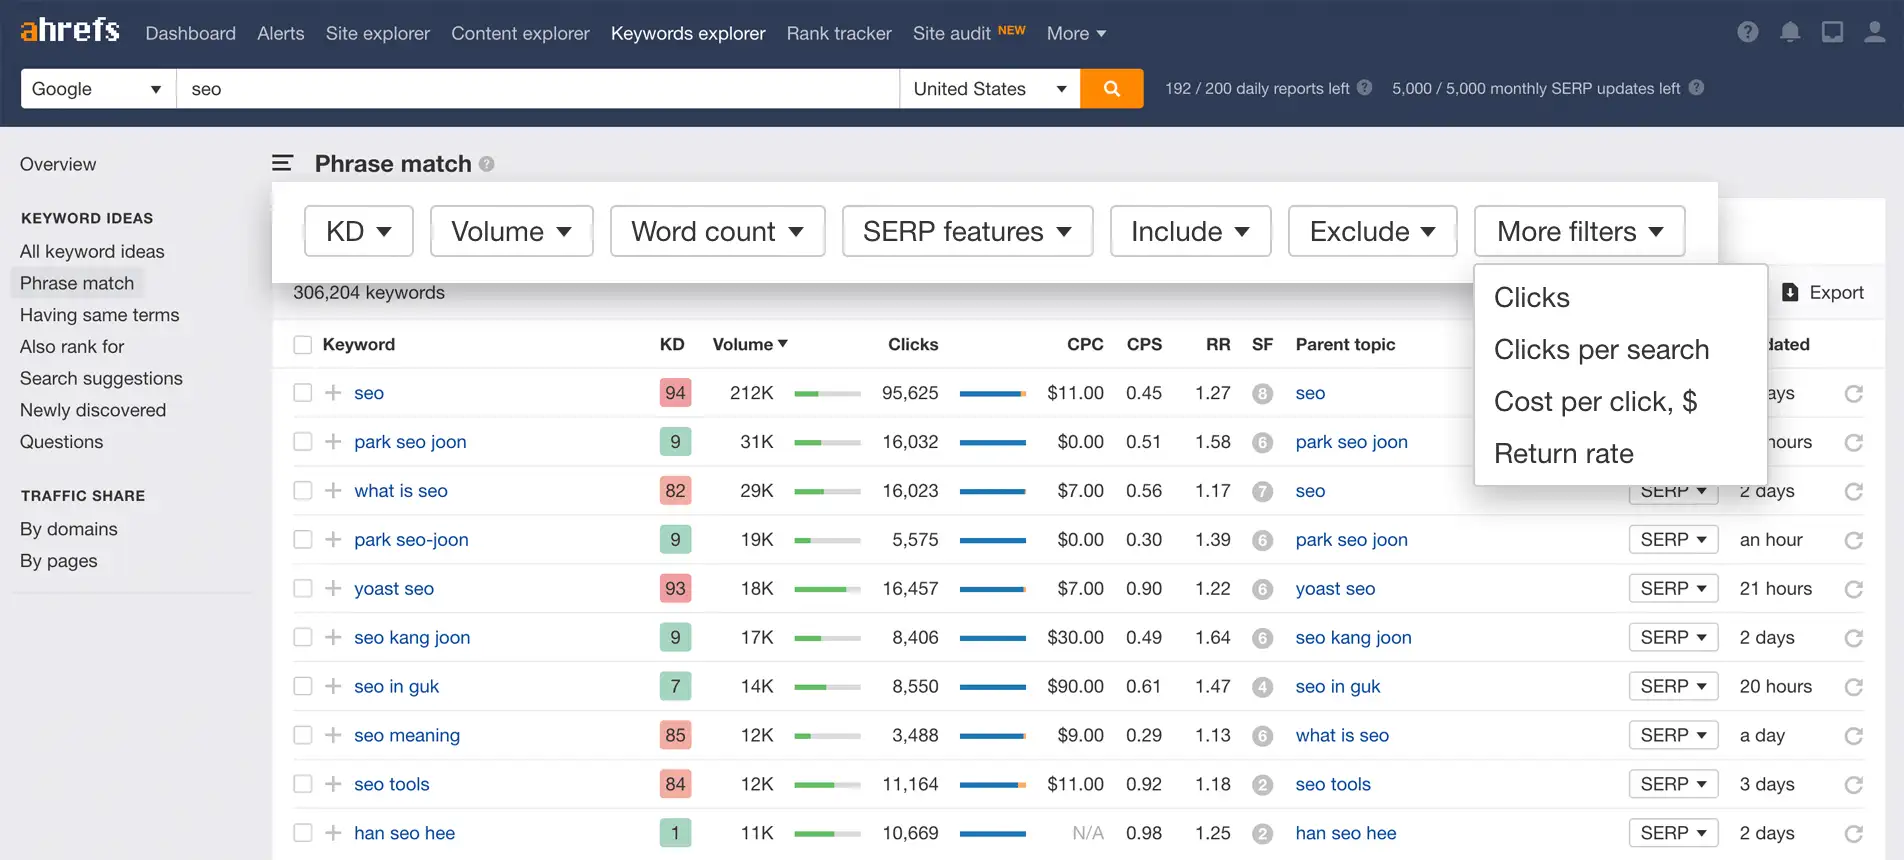Refresh the 'seo' keyword row data

click(1853, 394)
